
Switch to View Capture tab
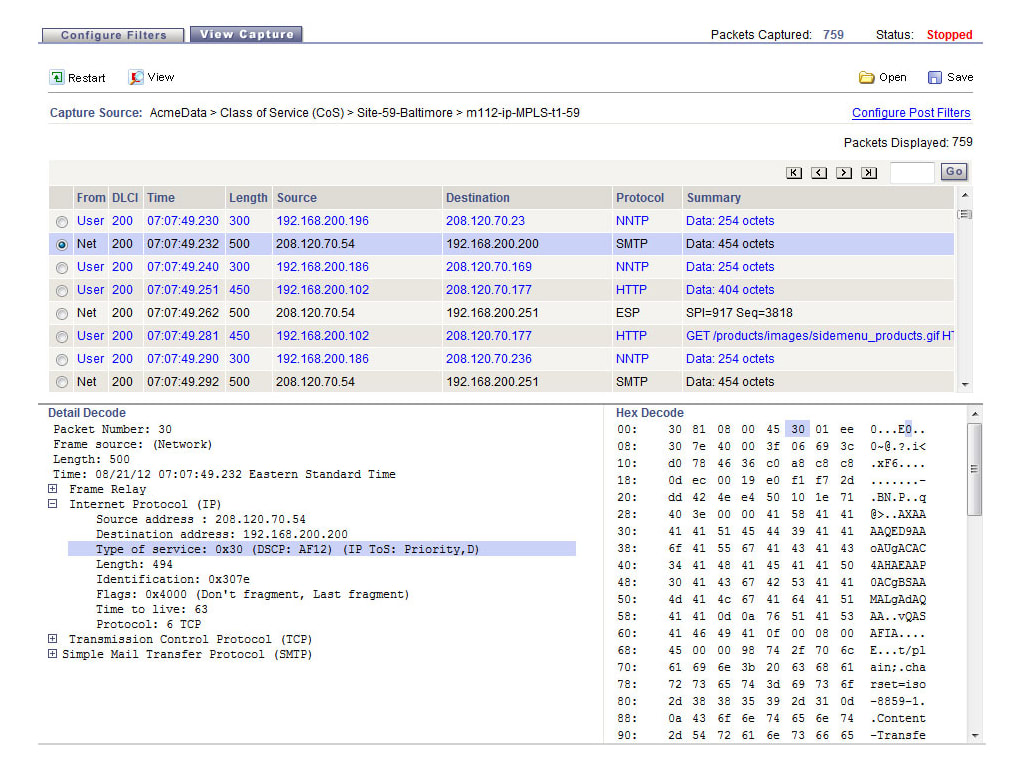click(x=246, y=34)
